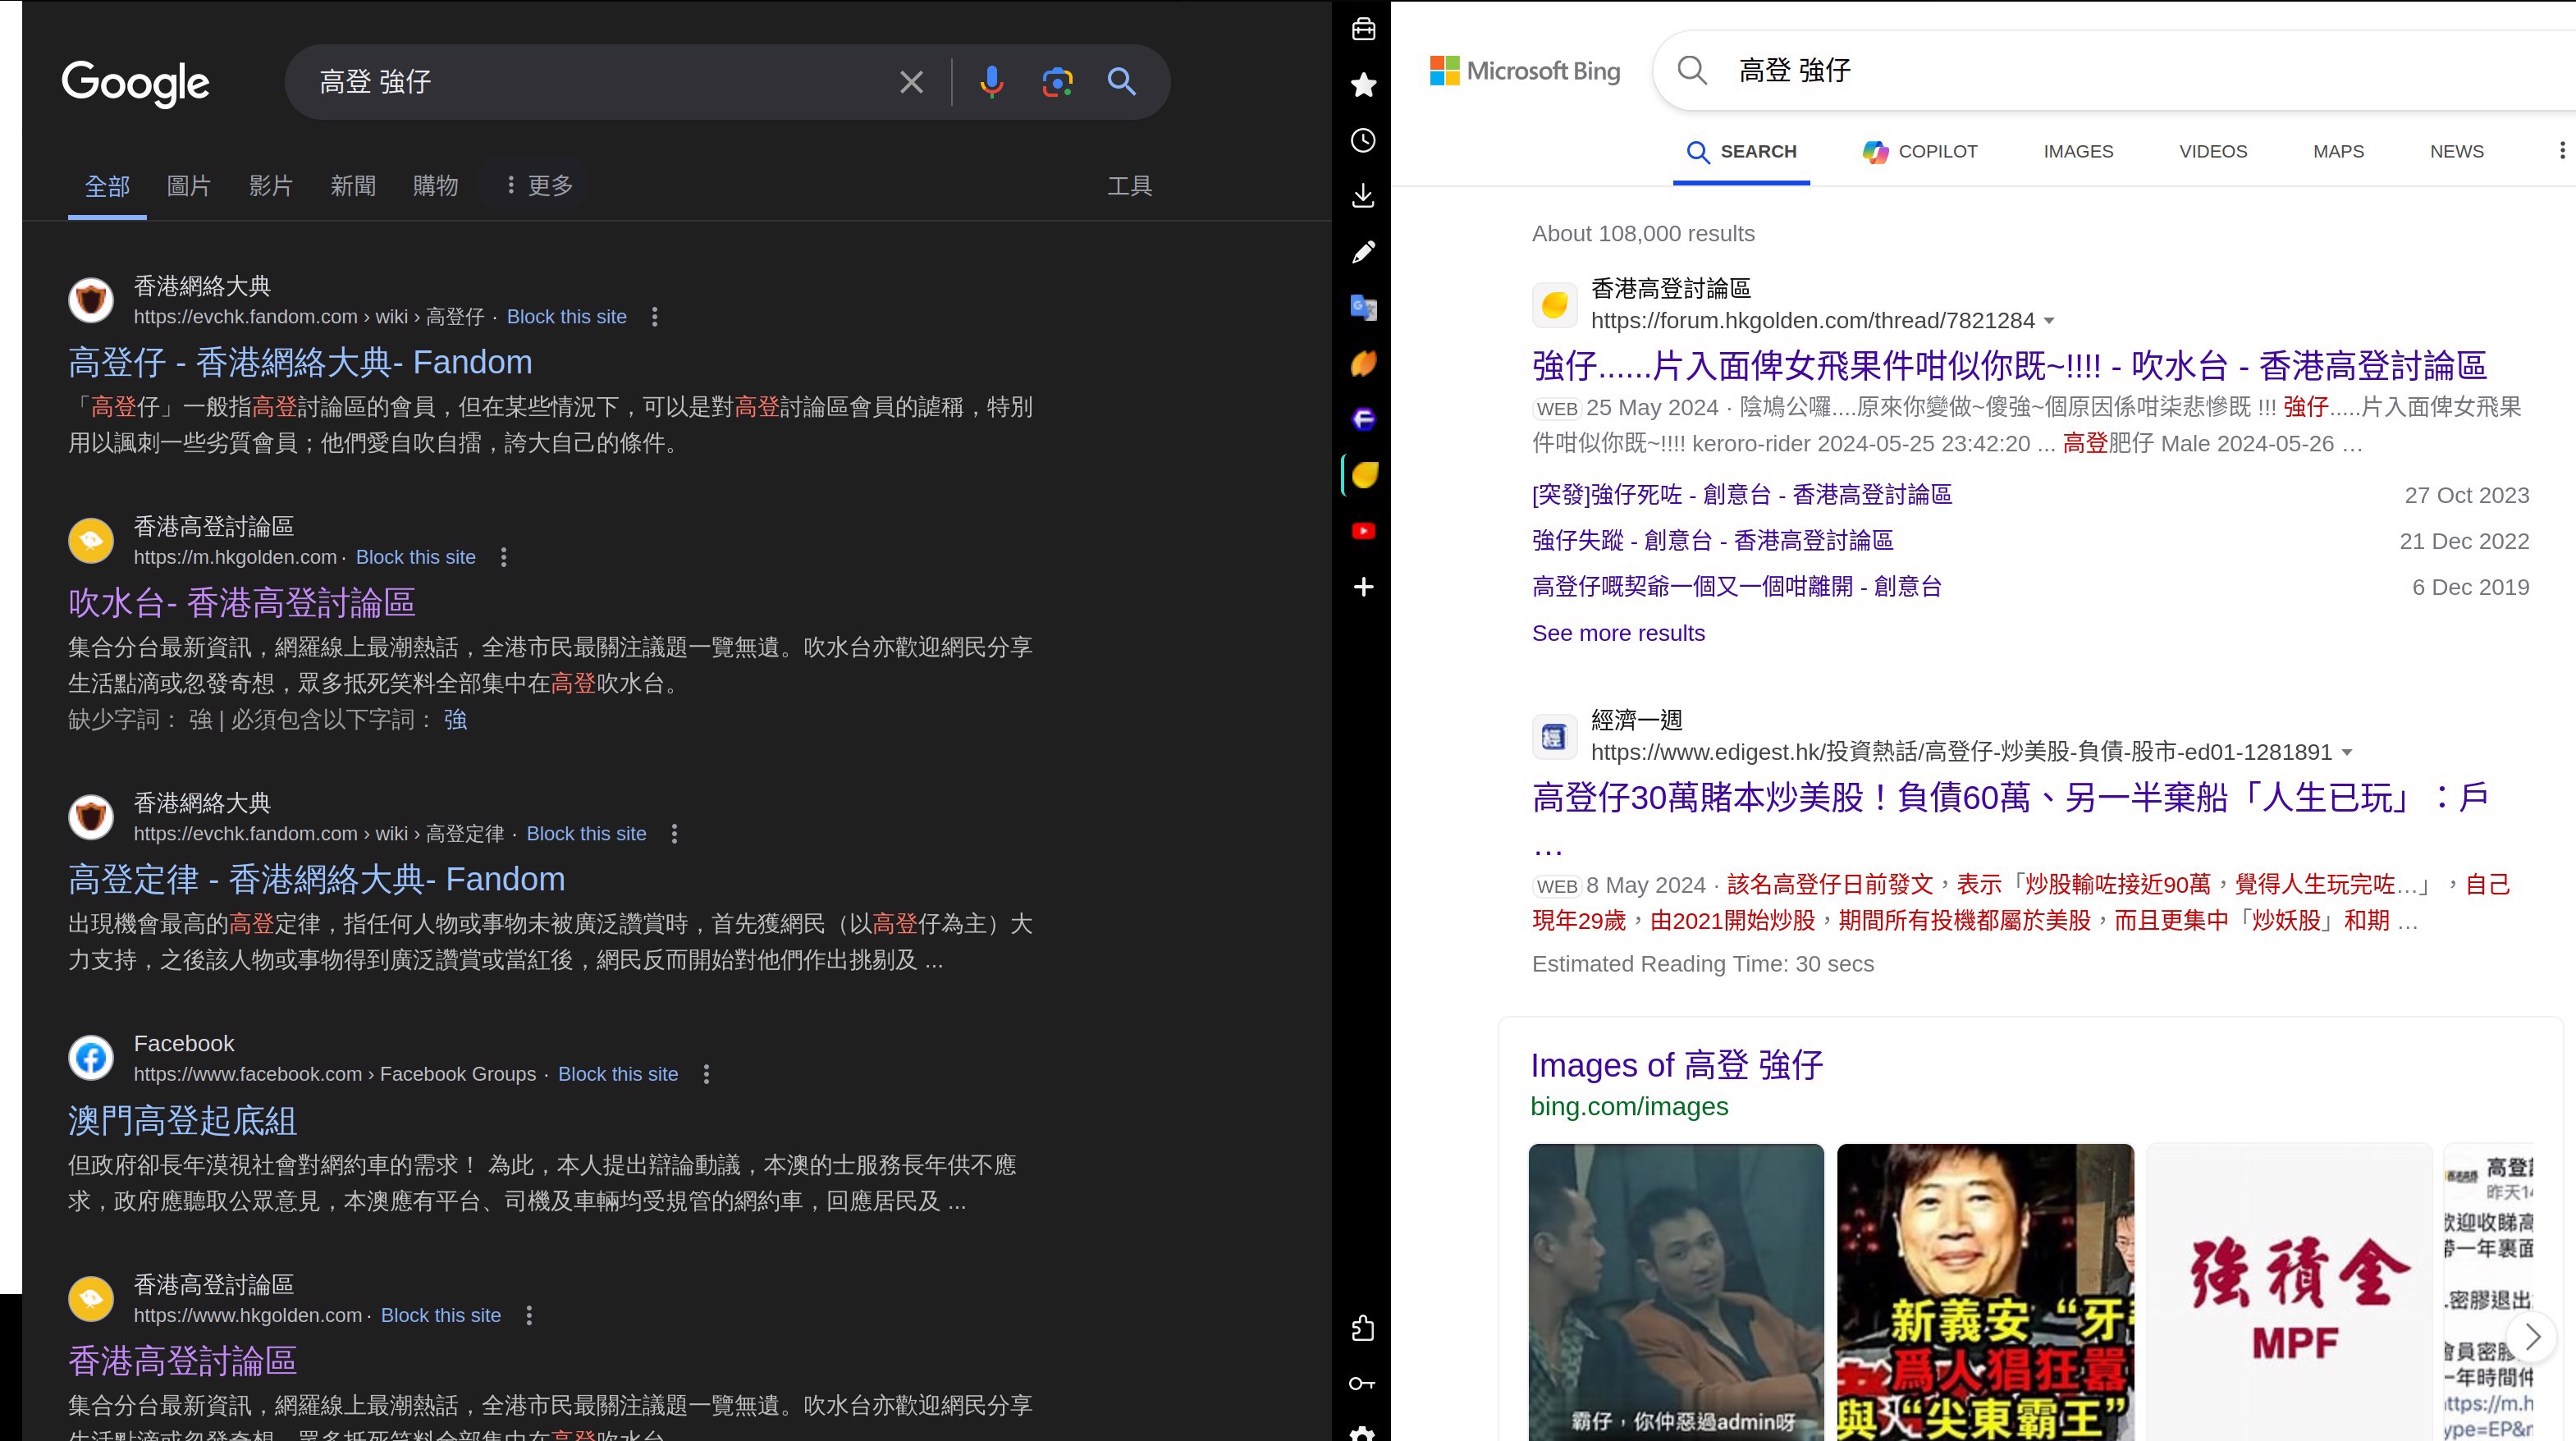Viewport: 2576px width, 1441px height.
Task: Switch to Google 新聞 news tab
Action: click(x=353, y=186)
